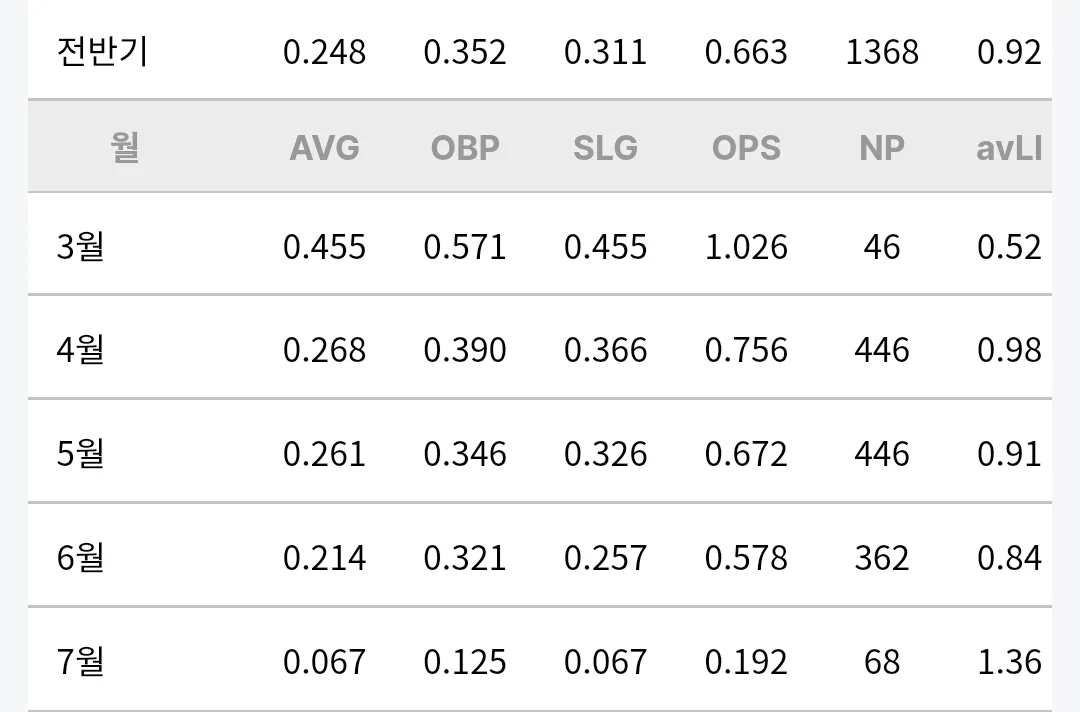Click the 6월 NP value 362
Viewport: 1080px width, 712px height.
coord(882,558)
